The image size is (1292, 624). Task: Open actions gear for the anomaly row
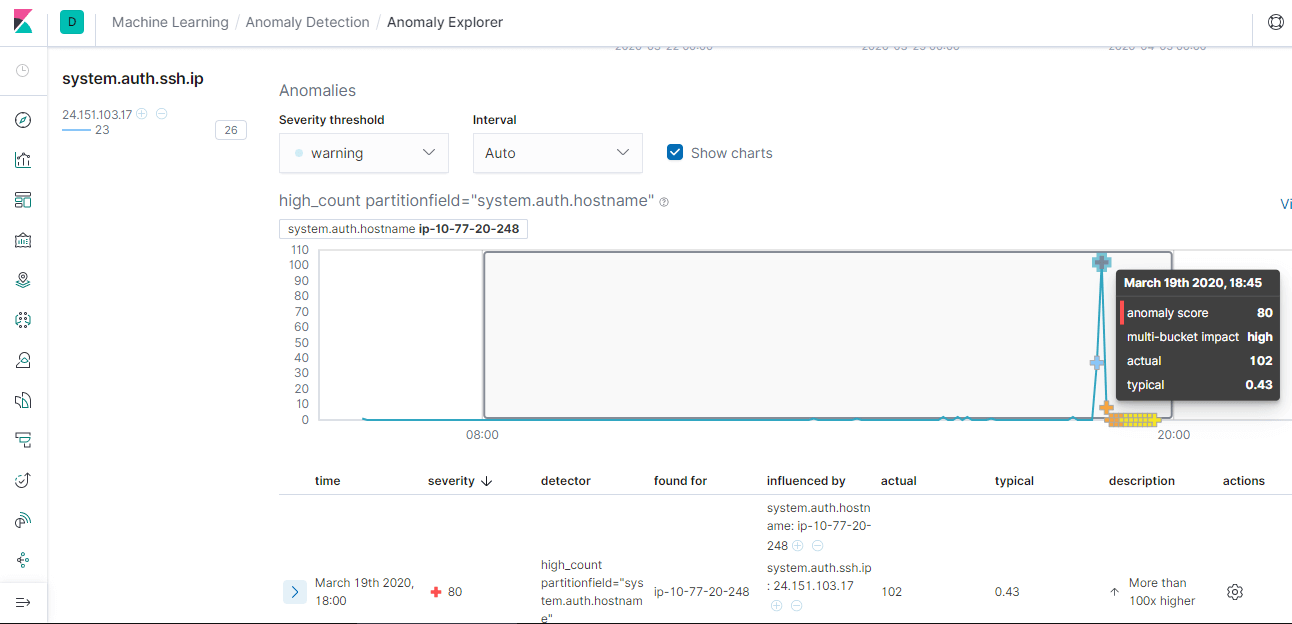pyautogui.click(x=1234, y=592)
